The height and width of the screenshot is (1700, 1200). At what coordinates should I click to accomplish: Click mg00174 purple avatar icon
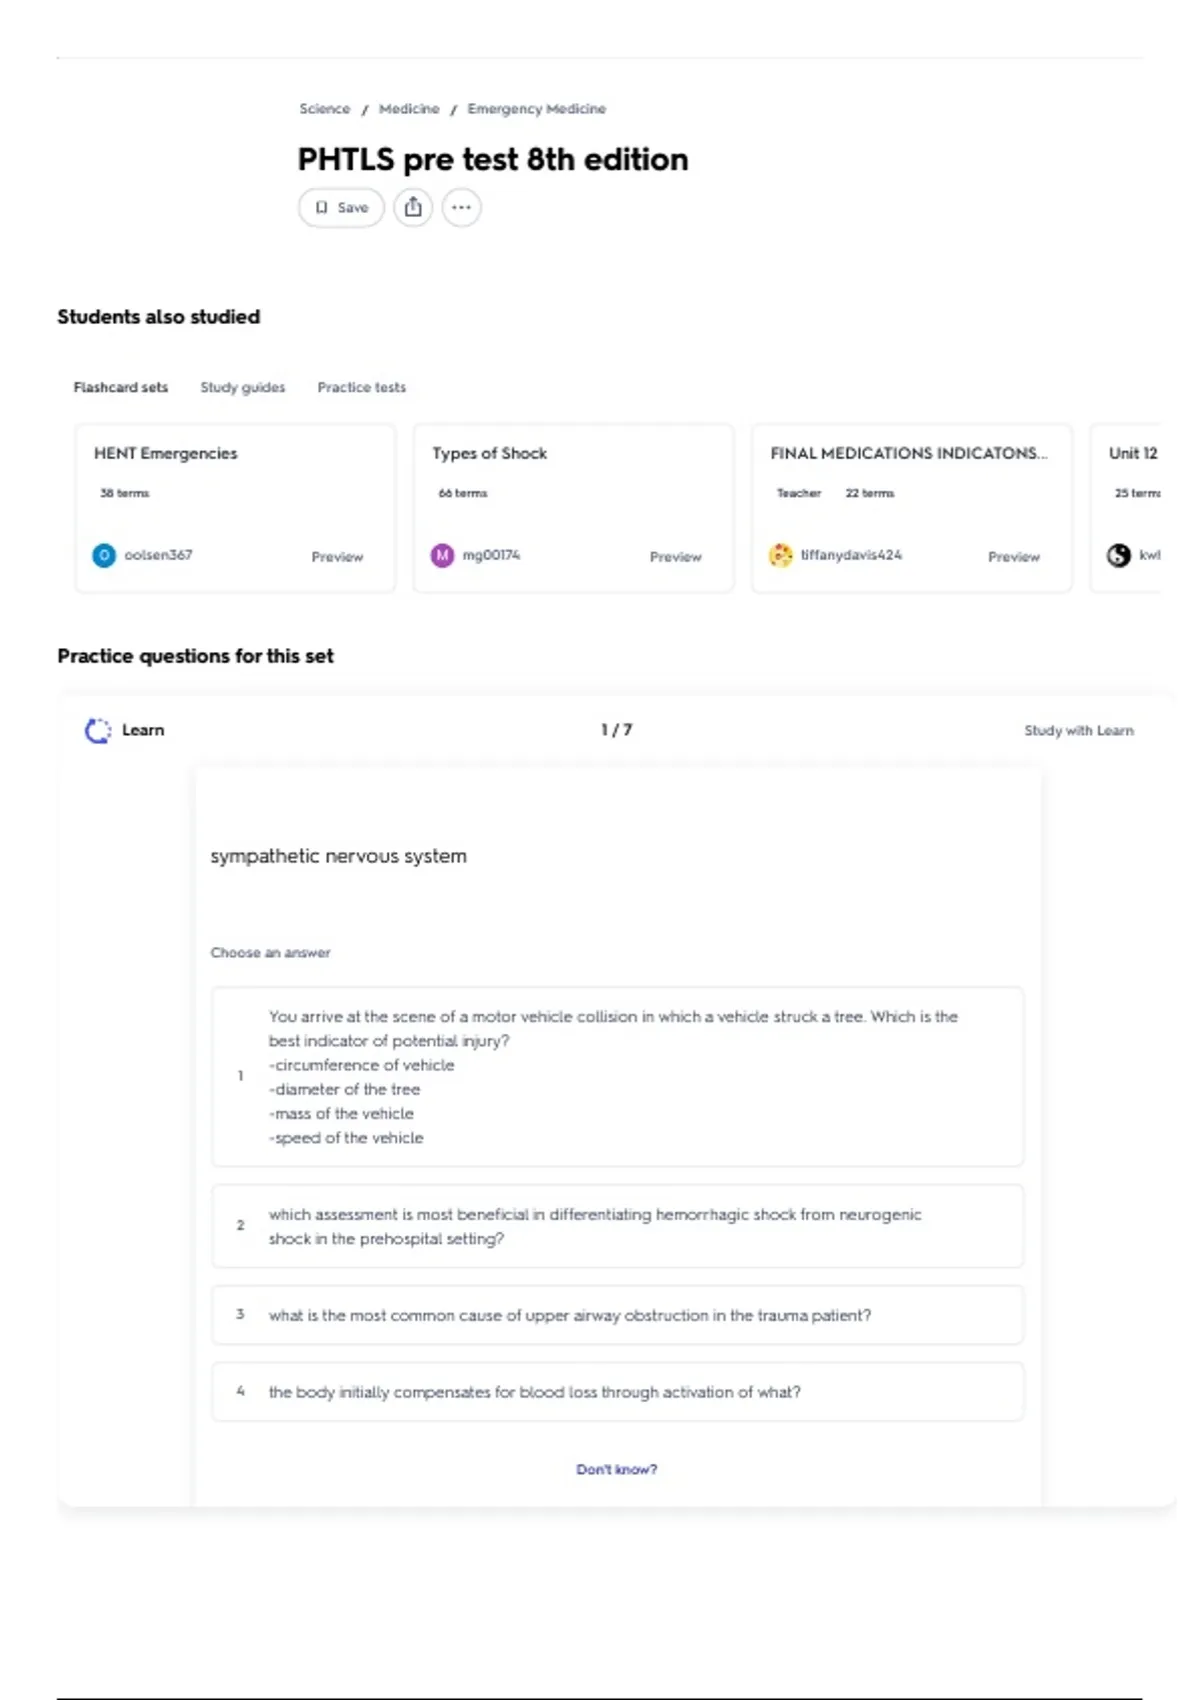coord(442,555)
